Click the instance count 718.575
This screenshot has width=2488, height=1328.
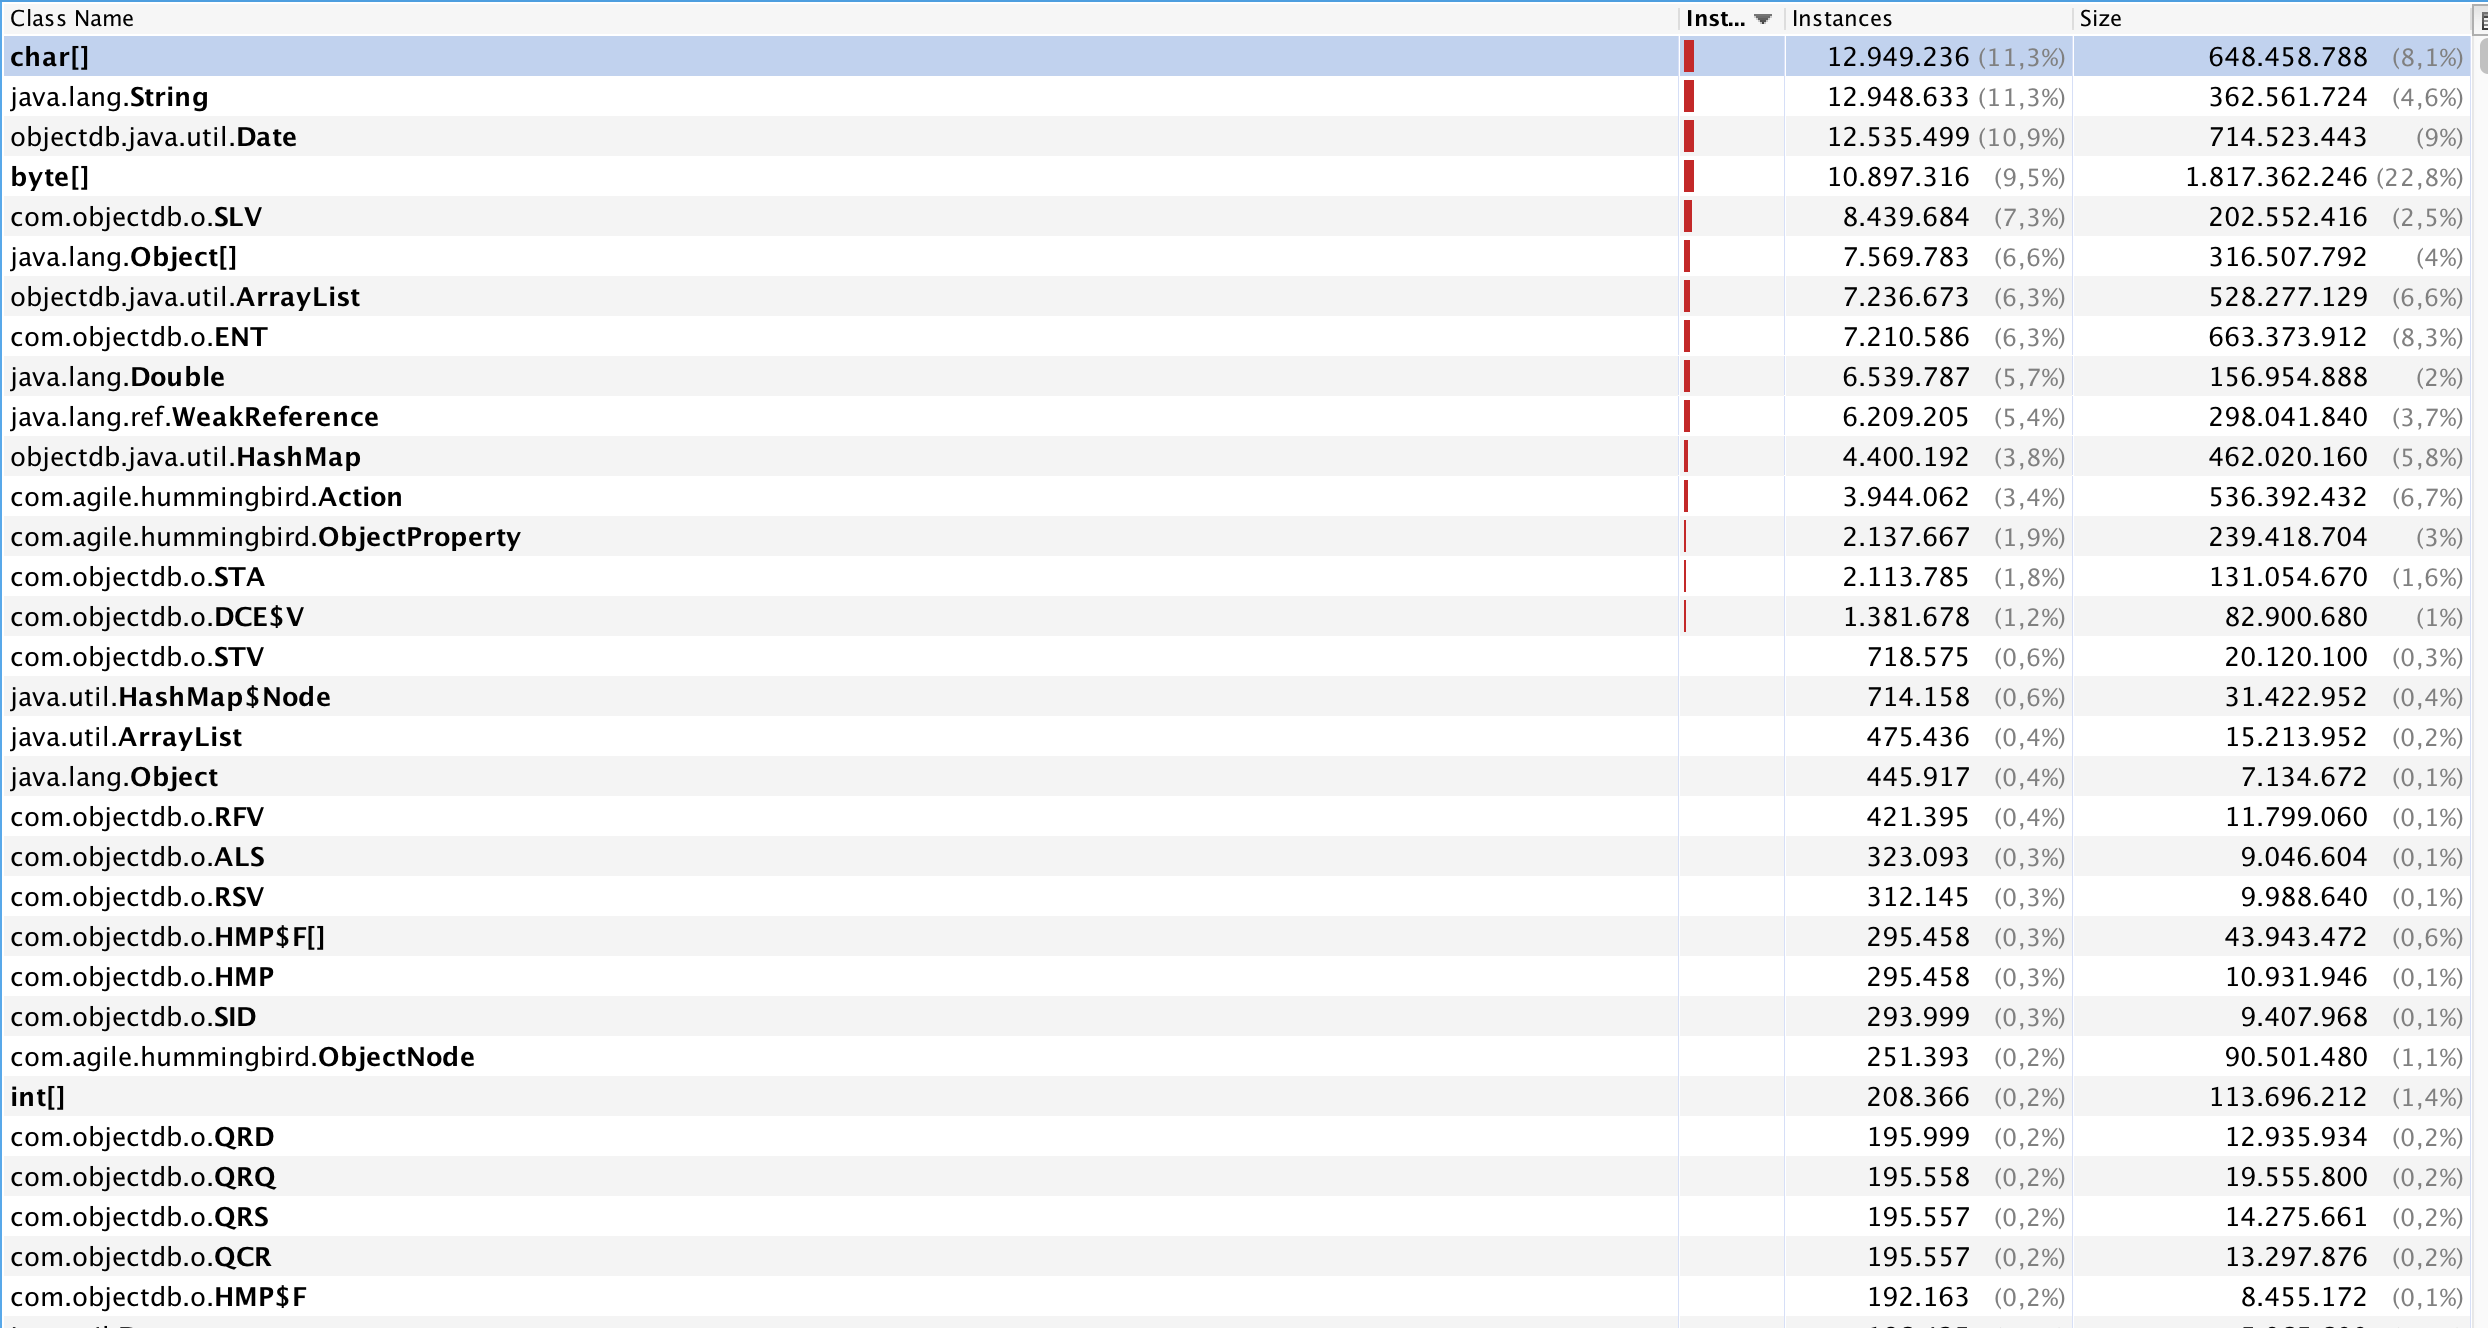1918,657
